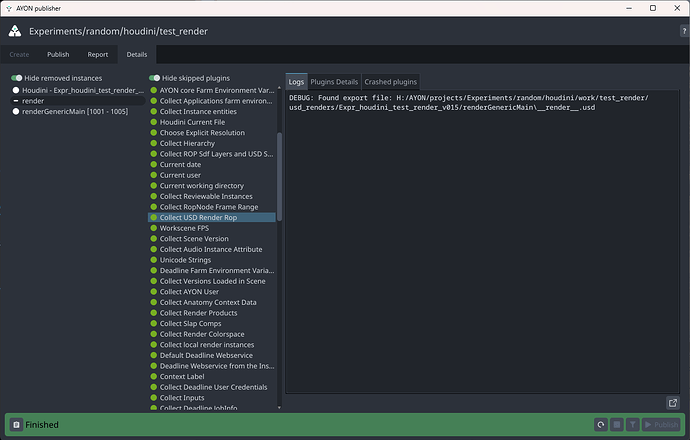This screenshot has height=440, width=690.
Task: Open the Crashed plugins tab
Action: (391, 81)
